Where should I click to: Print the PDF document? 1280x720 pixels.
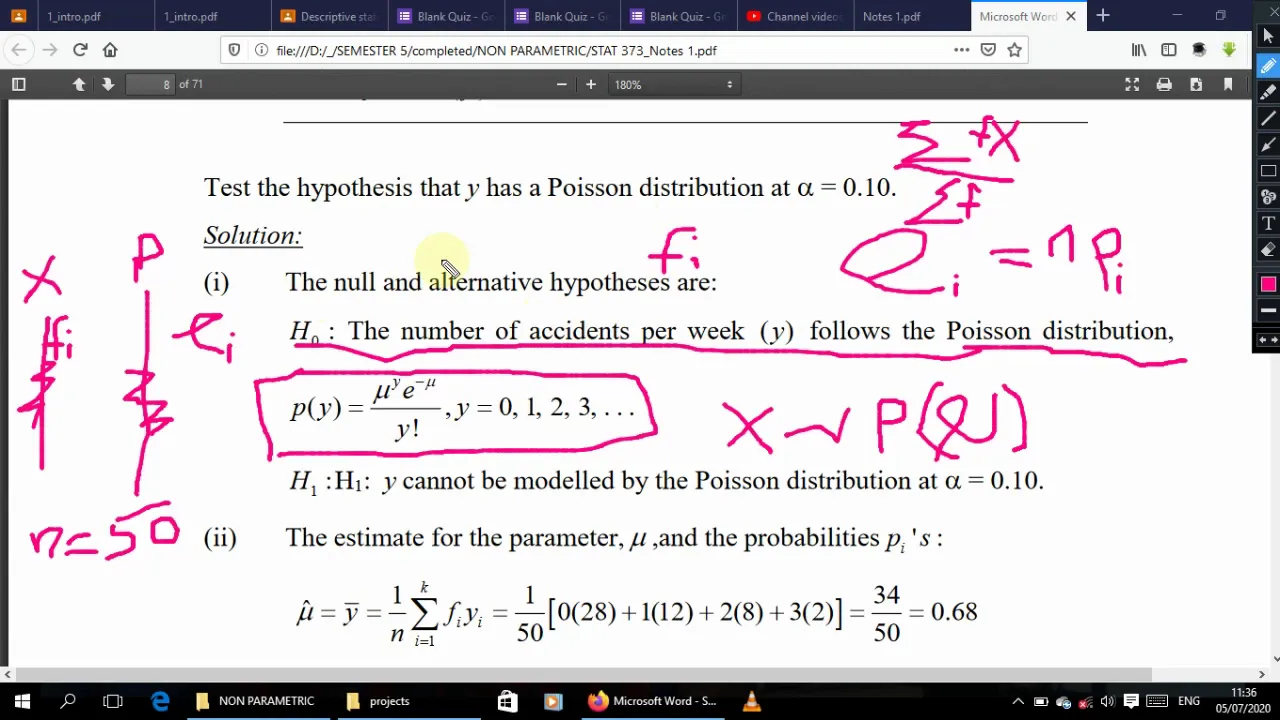coord(1164,85)
